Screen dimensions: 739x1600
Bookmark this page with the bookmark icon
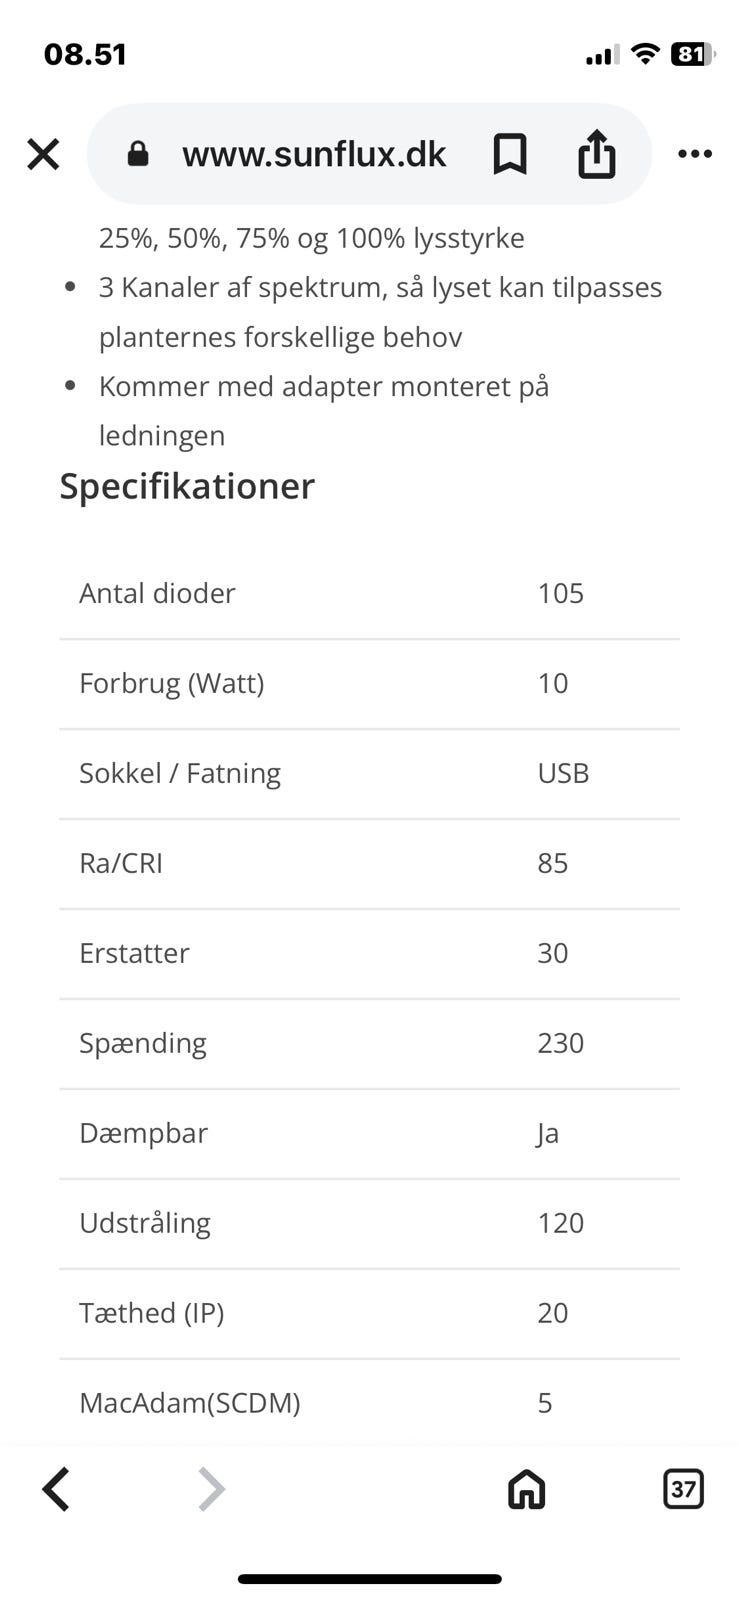coord(510,154)
